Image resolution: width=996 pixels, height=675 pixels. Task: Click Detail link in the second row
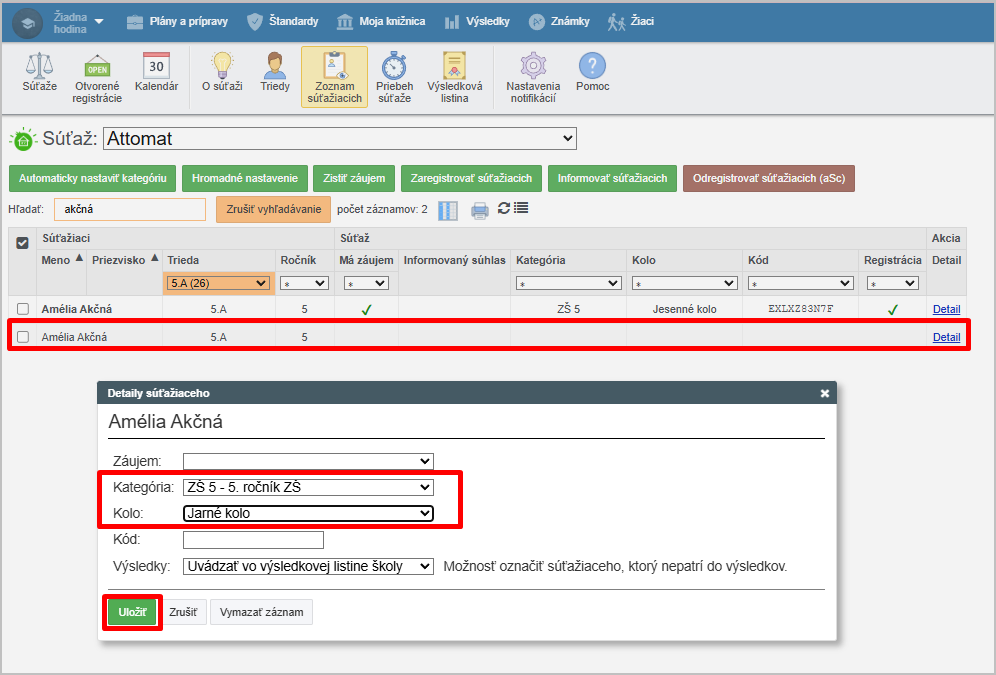click(x=946, y=337)
